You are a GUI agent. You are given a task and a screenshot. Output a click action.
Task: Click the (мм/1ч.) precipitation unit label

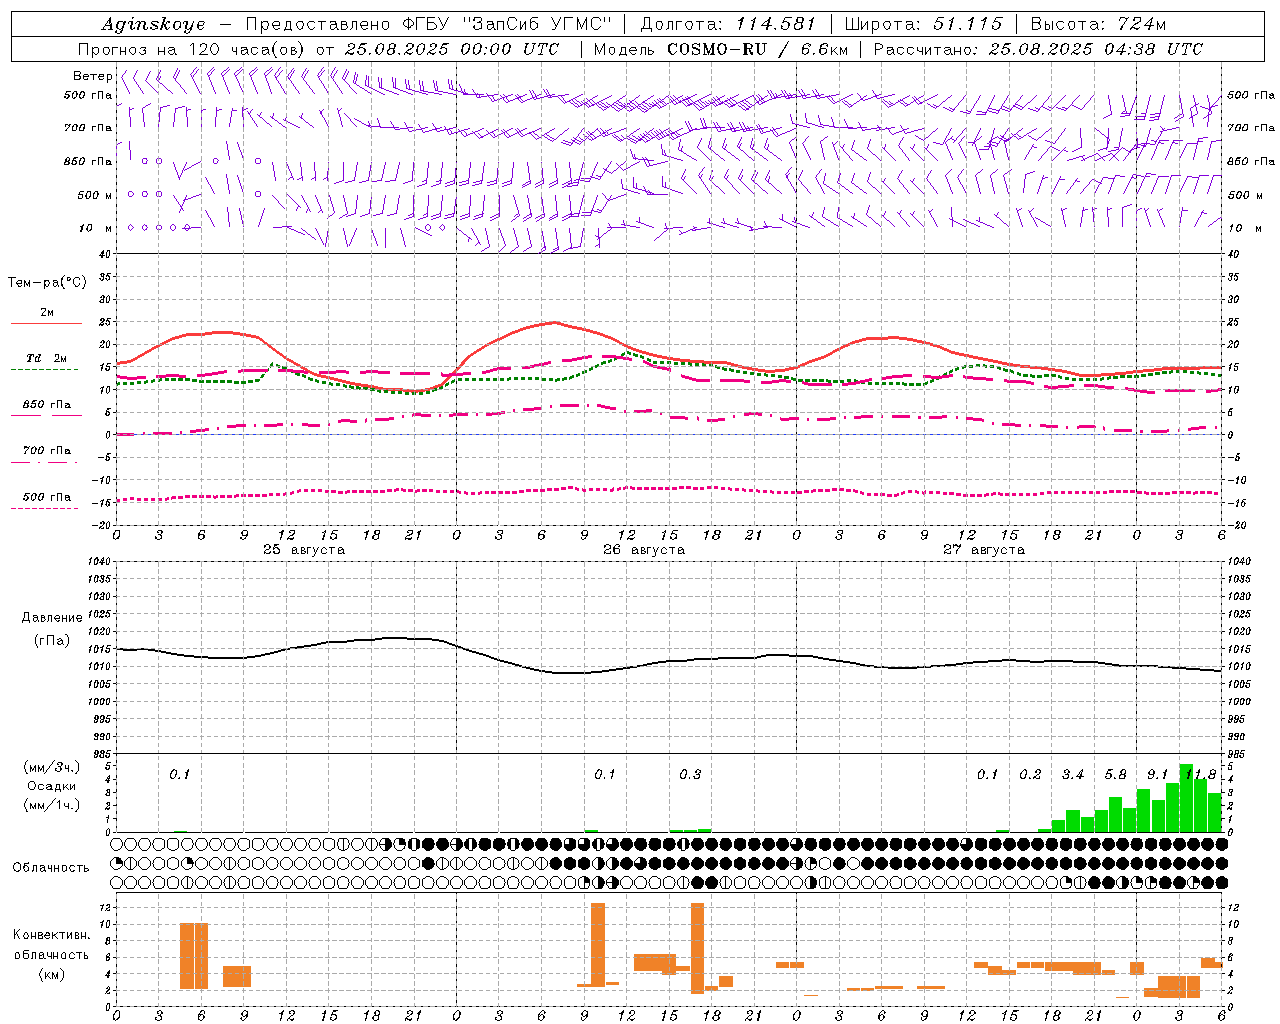[51, 805]
